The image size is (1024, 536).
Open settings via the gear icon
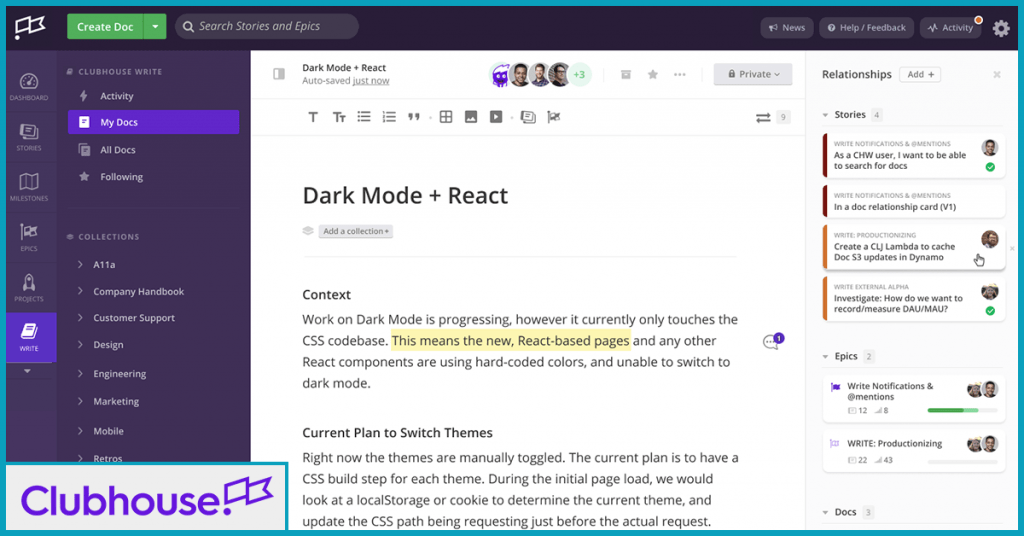pyautogui.click(x=1001, y=28)
